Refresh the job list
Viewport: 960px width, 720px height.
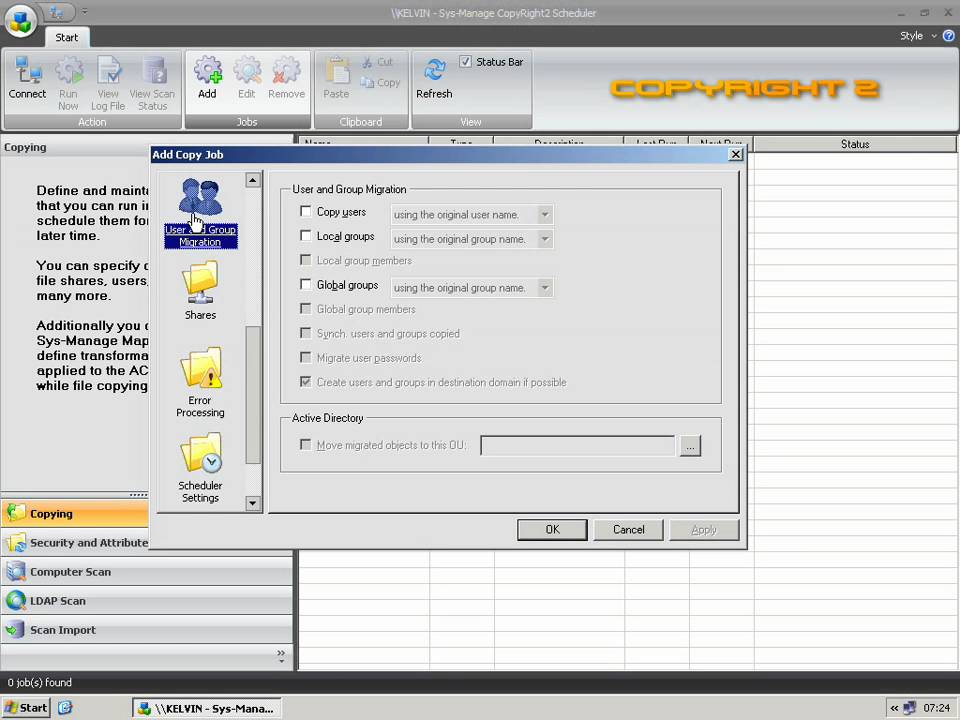434,78
